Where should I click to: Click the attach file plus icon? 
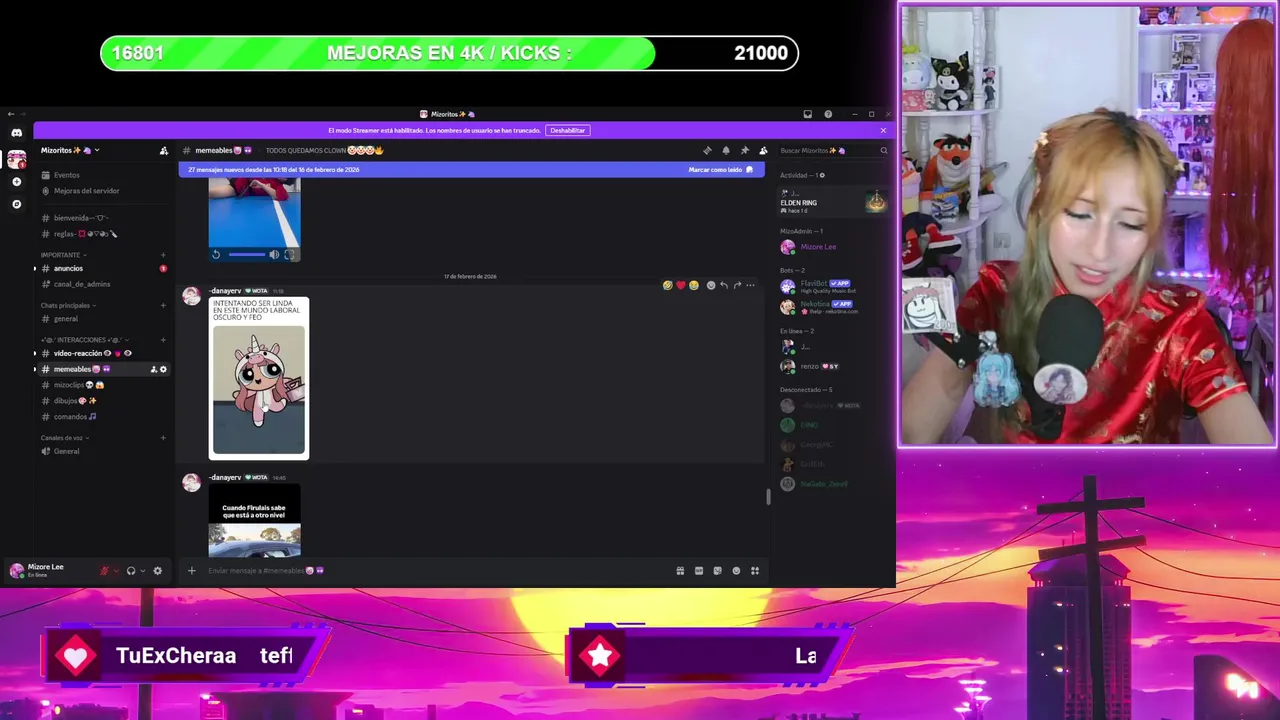[192, 571]
